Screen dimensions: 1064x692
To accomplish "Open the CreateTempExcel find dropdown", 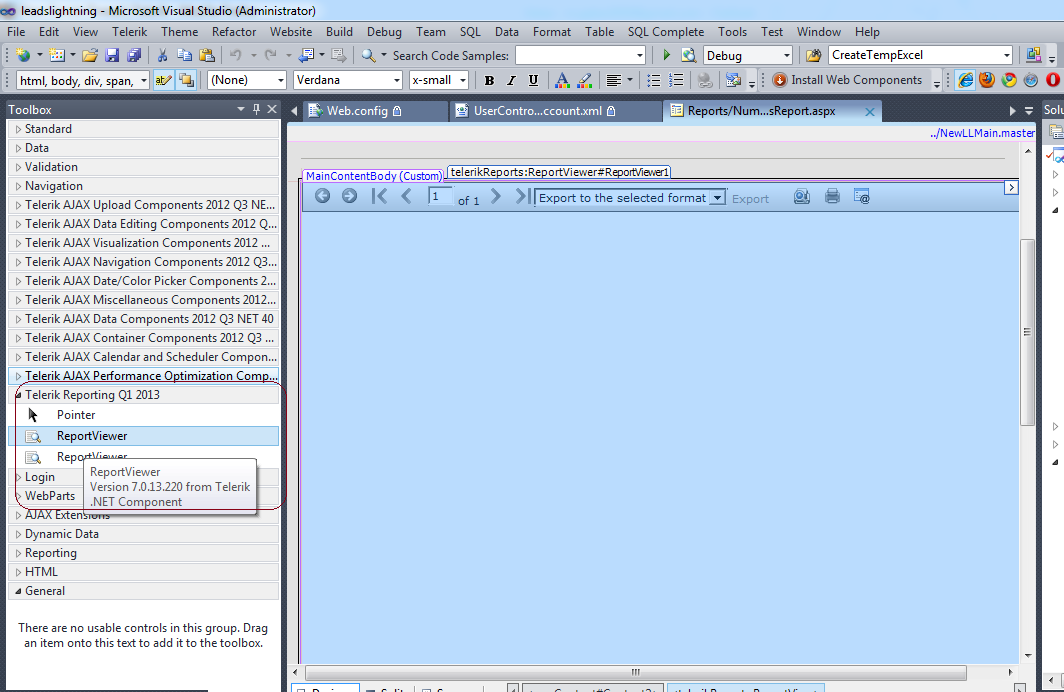I will pyautogui.click(x=1007, y=56).
